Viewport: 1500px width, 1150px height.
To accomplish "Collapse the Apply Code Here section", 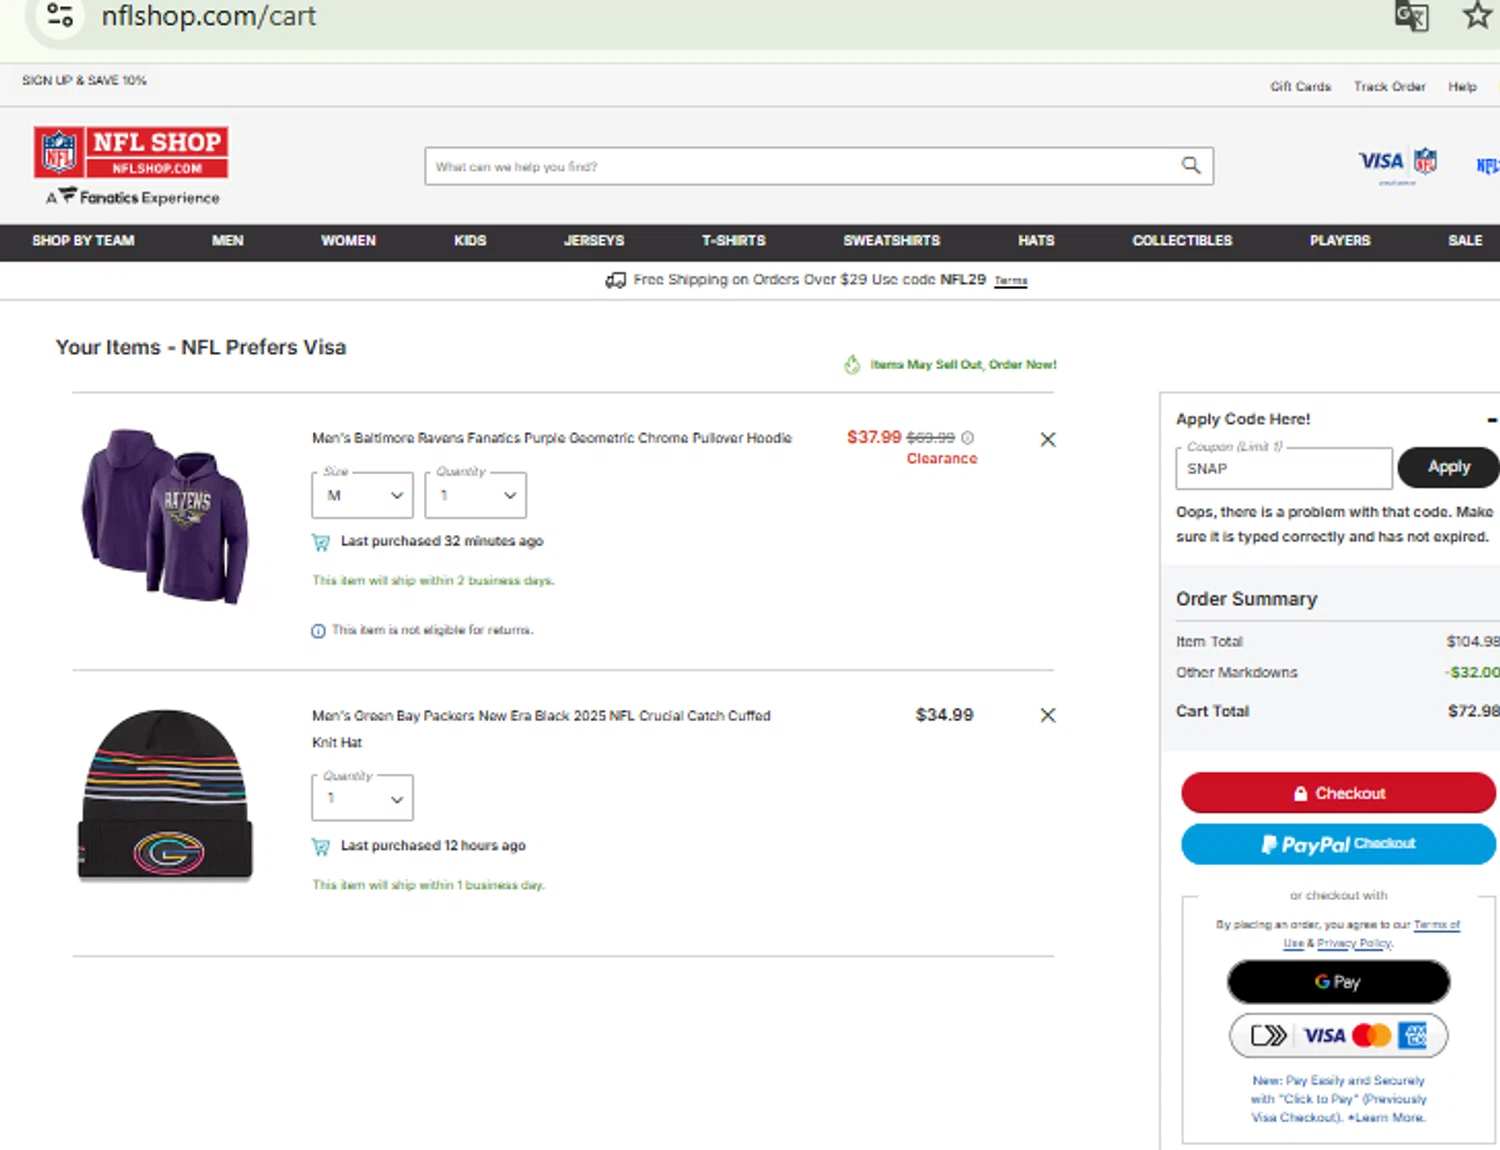I will 1491,420.
